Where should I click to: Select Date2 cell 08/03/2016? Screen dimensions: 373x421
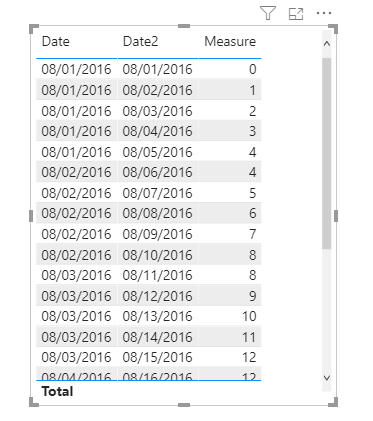157,111
